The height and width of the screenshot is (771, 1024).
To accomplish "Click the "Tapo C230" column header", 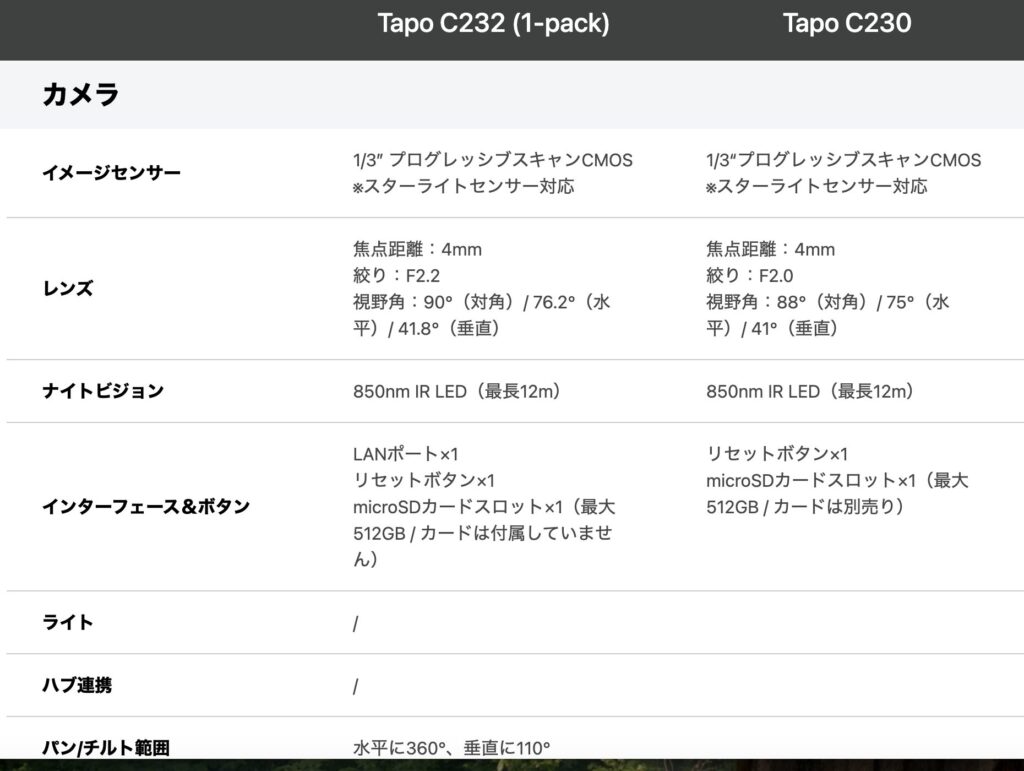I will [846, 24].
